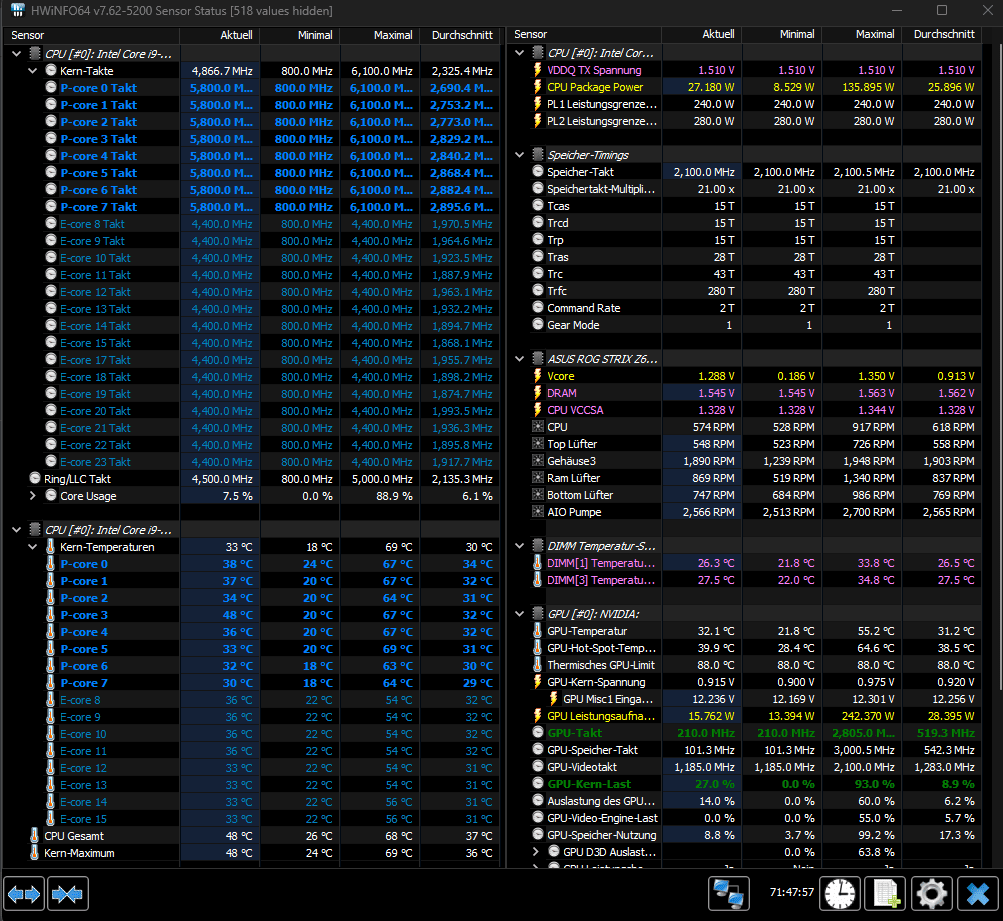Collapse the first CPU [#0] group in left panel
The height and width of the screenshot is (921, 1003).
(17, 54)
